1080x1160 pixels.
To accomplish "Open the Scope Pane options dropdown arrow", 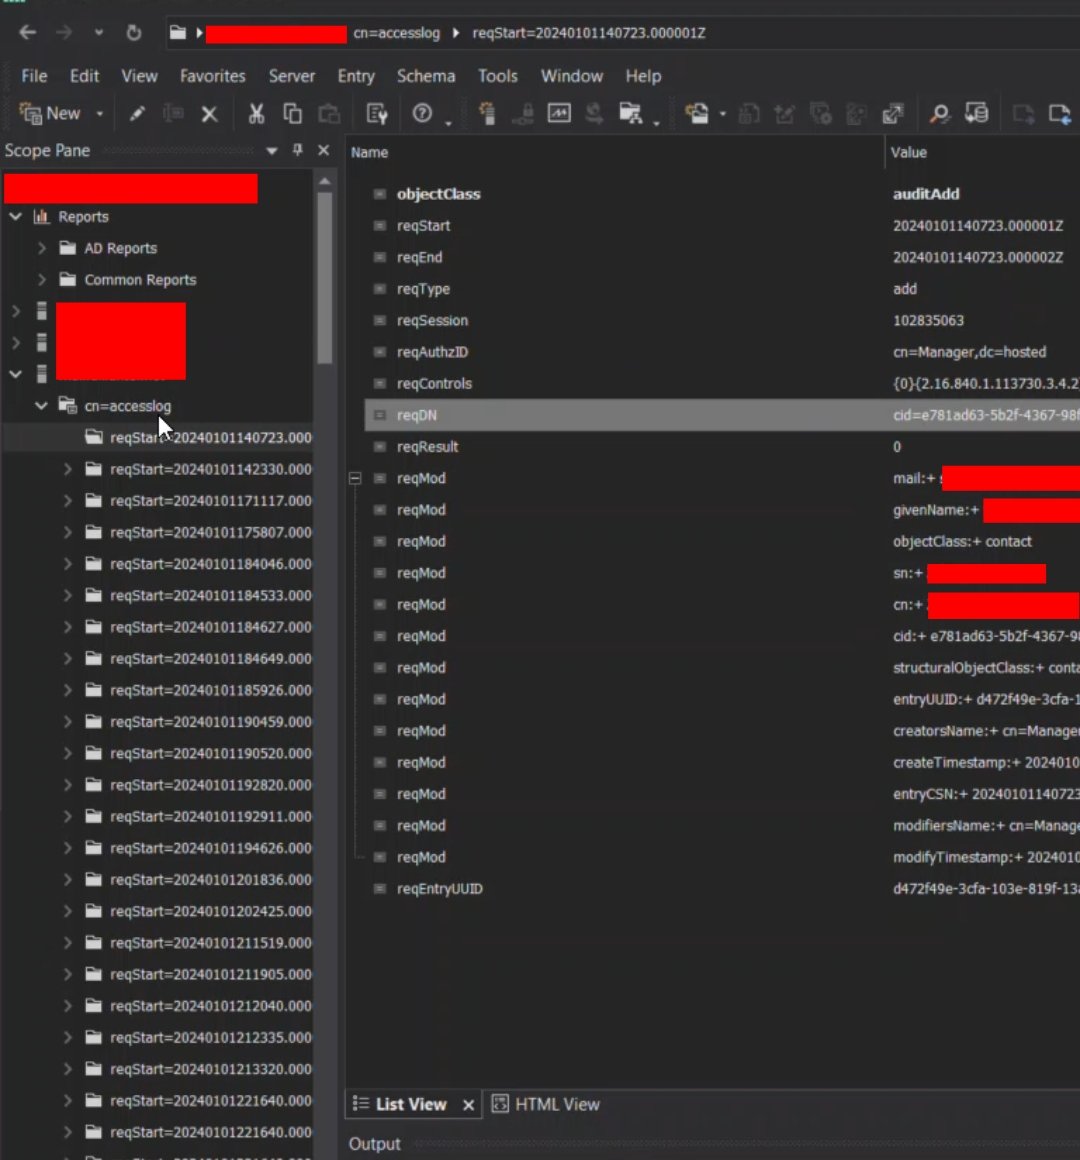I will tap(272, 151).
